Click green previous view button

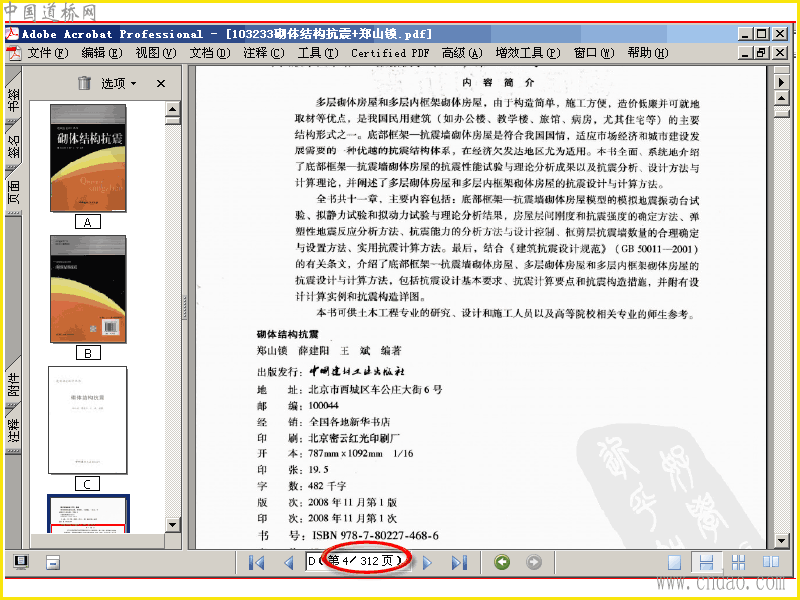point(502,562)
